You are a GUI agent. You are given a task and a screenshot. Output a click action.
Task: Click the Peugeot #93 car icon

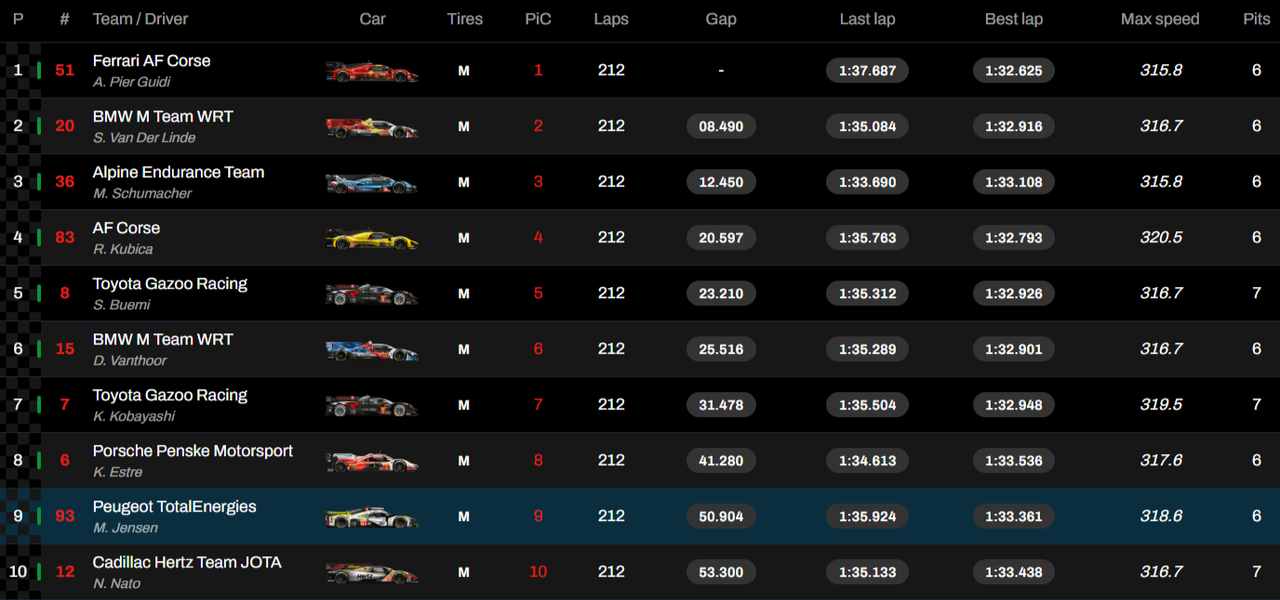(x=372, y=517)
